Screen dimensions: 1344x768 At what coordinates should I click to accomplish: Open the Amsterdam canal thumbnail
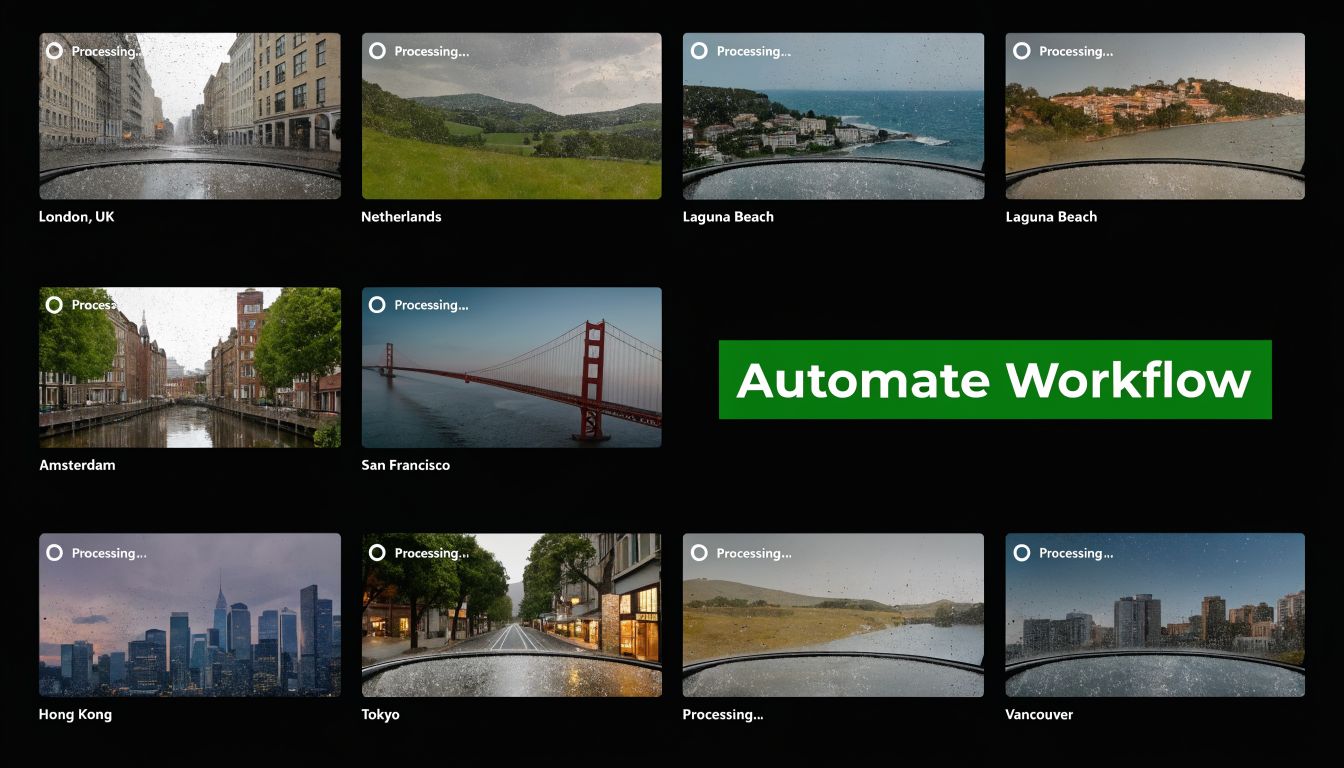point(190,368)
